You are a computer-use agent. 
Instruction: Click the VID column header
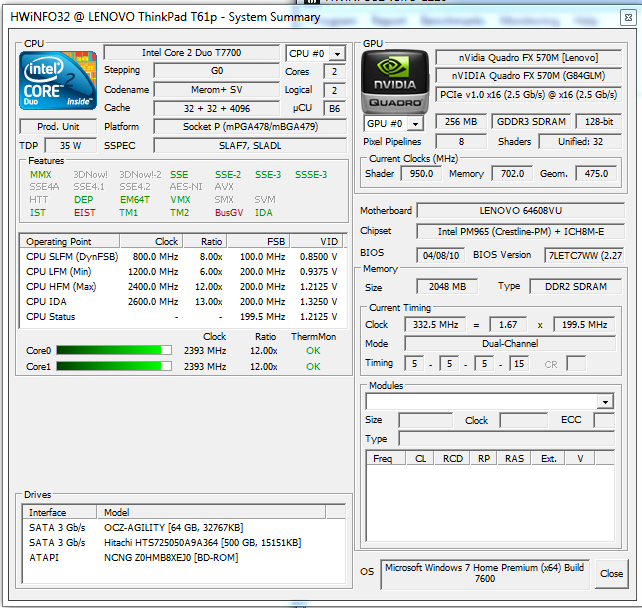[316, 241]
